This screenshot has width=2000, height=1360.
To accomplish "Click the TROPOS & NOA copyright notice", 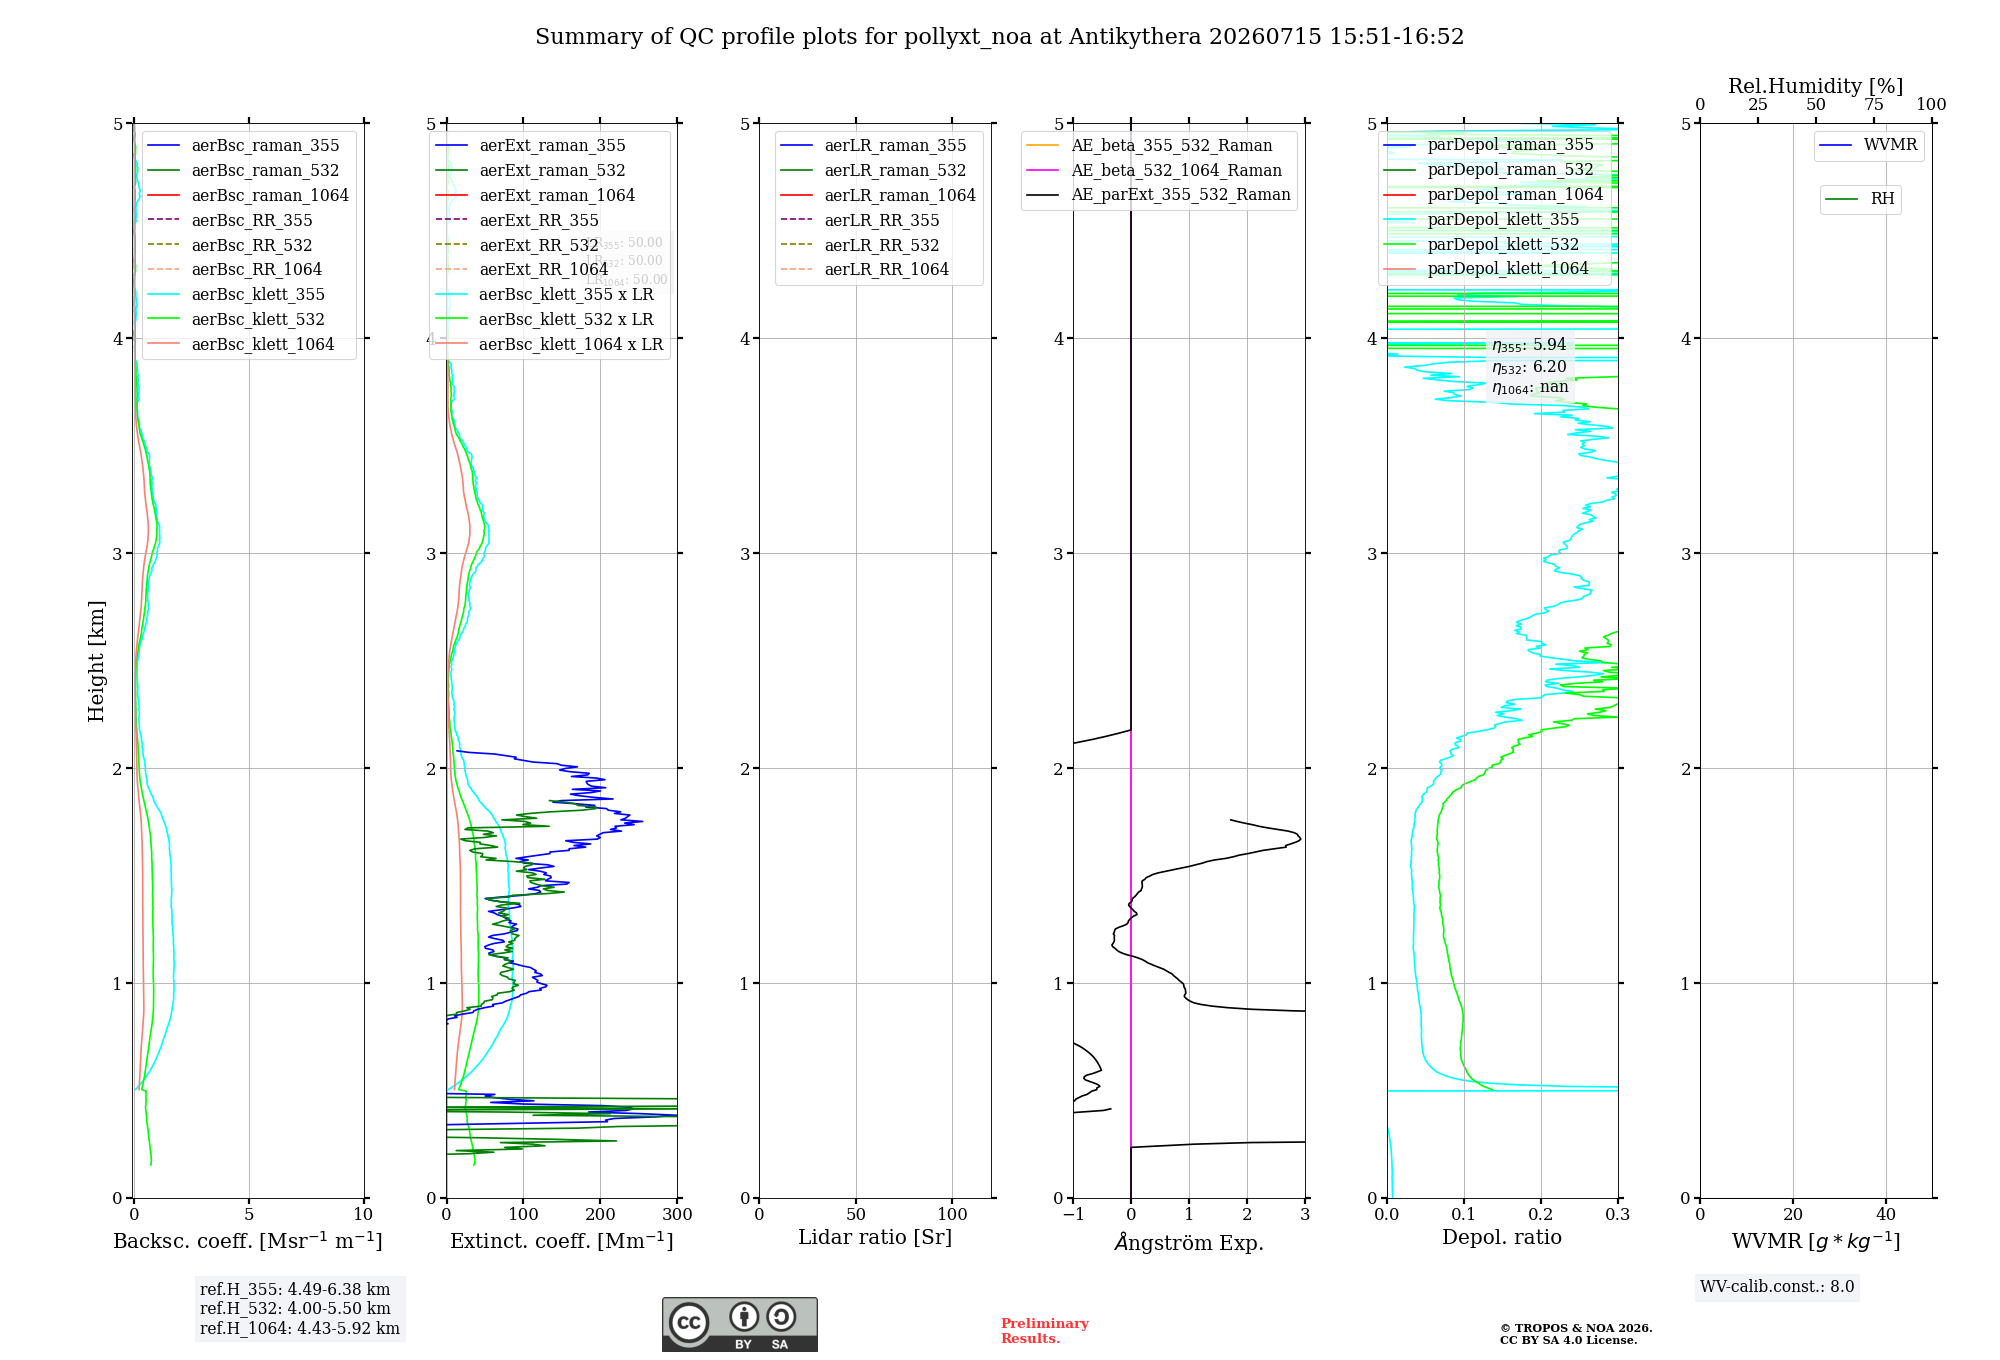I will pyautogui.click(x=1575, y=1334).
